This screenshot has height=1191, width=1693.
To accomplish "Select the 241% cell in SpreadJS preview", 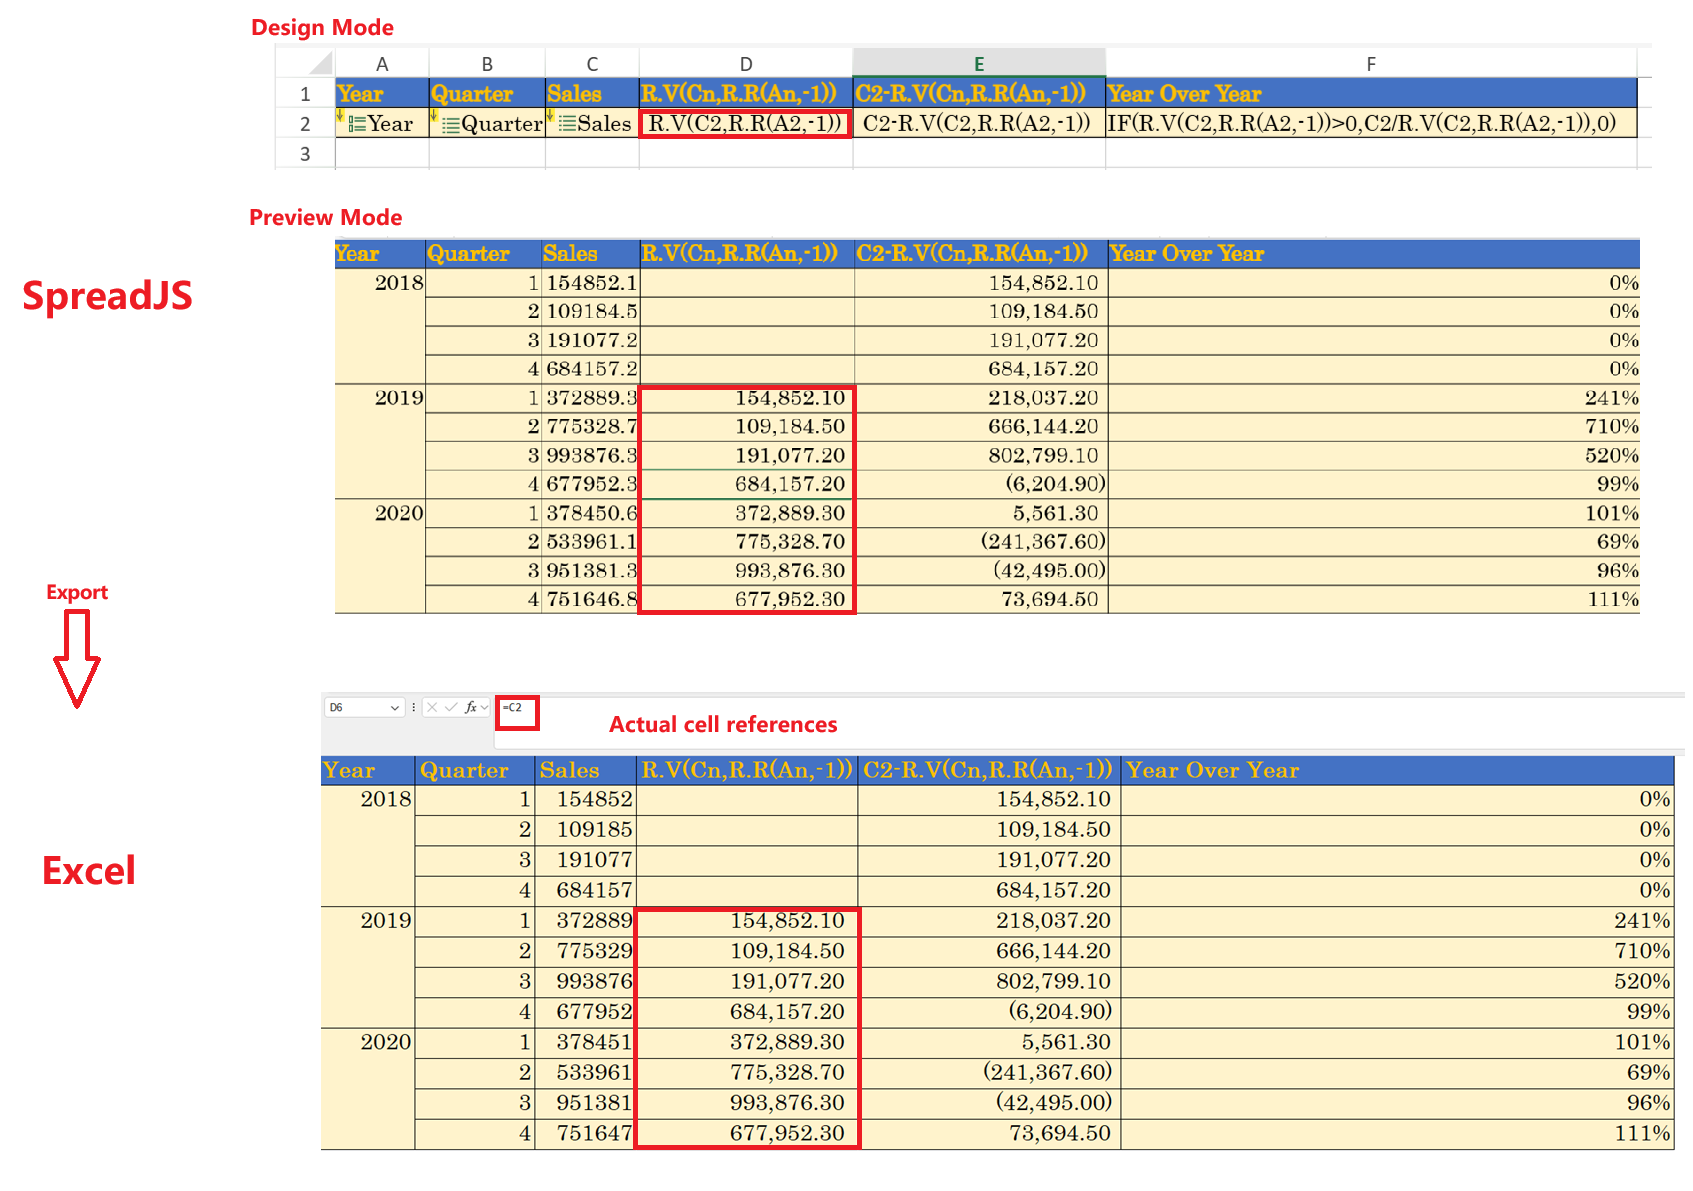I will coord(1373,398).
